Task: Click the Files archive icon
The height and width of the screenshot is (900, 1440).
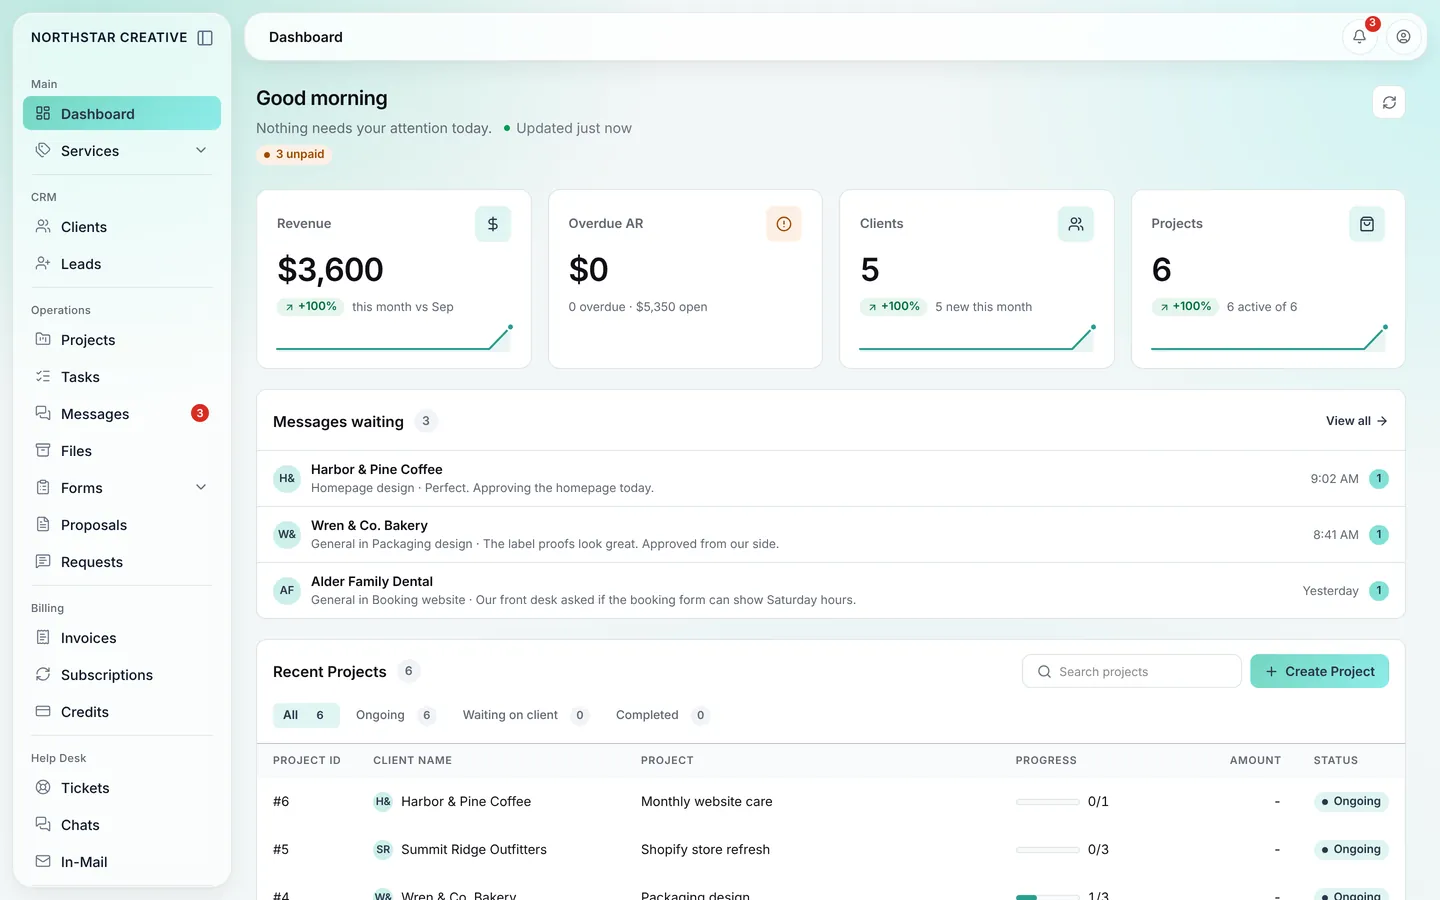Action: pyautogui.click(x=43, y=450)
